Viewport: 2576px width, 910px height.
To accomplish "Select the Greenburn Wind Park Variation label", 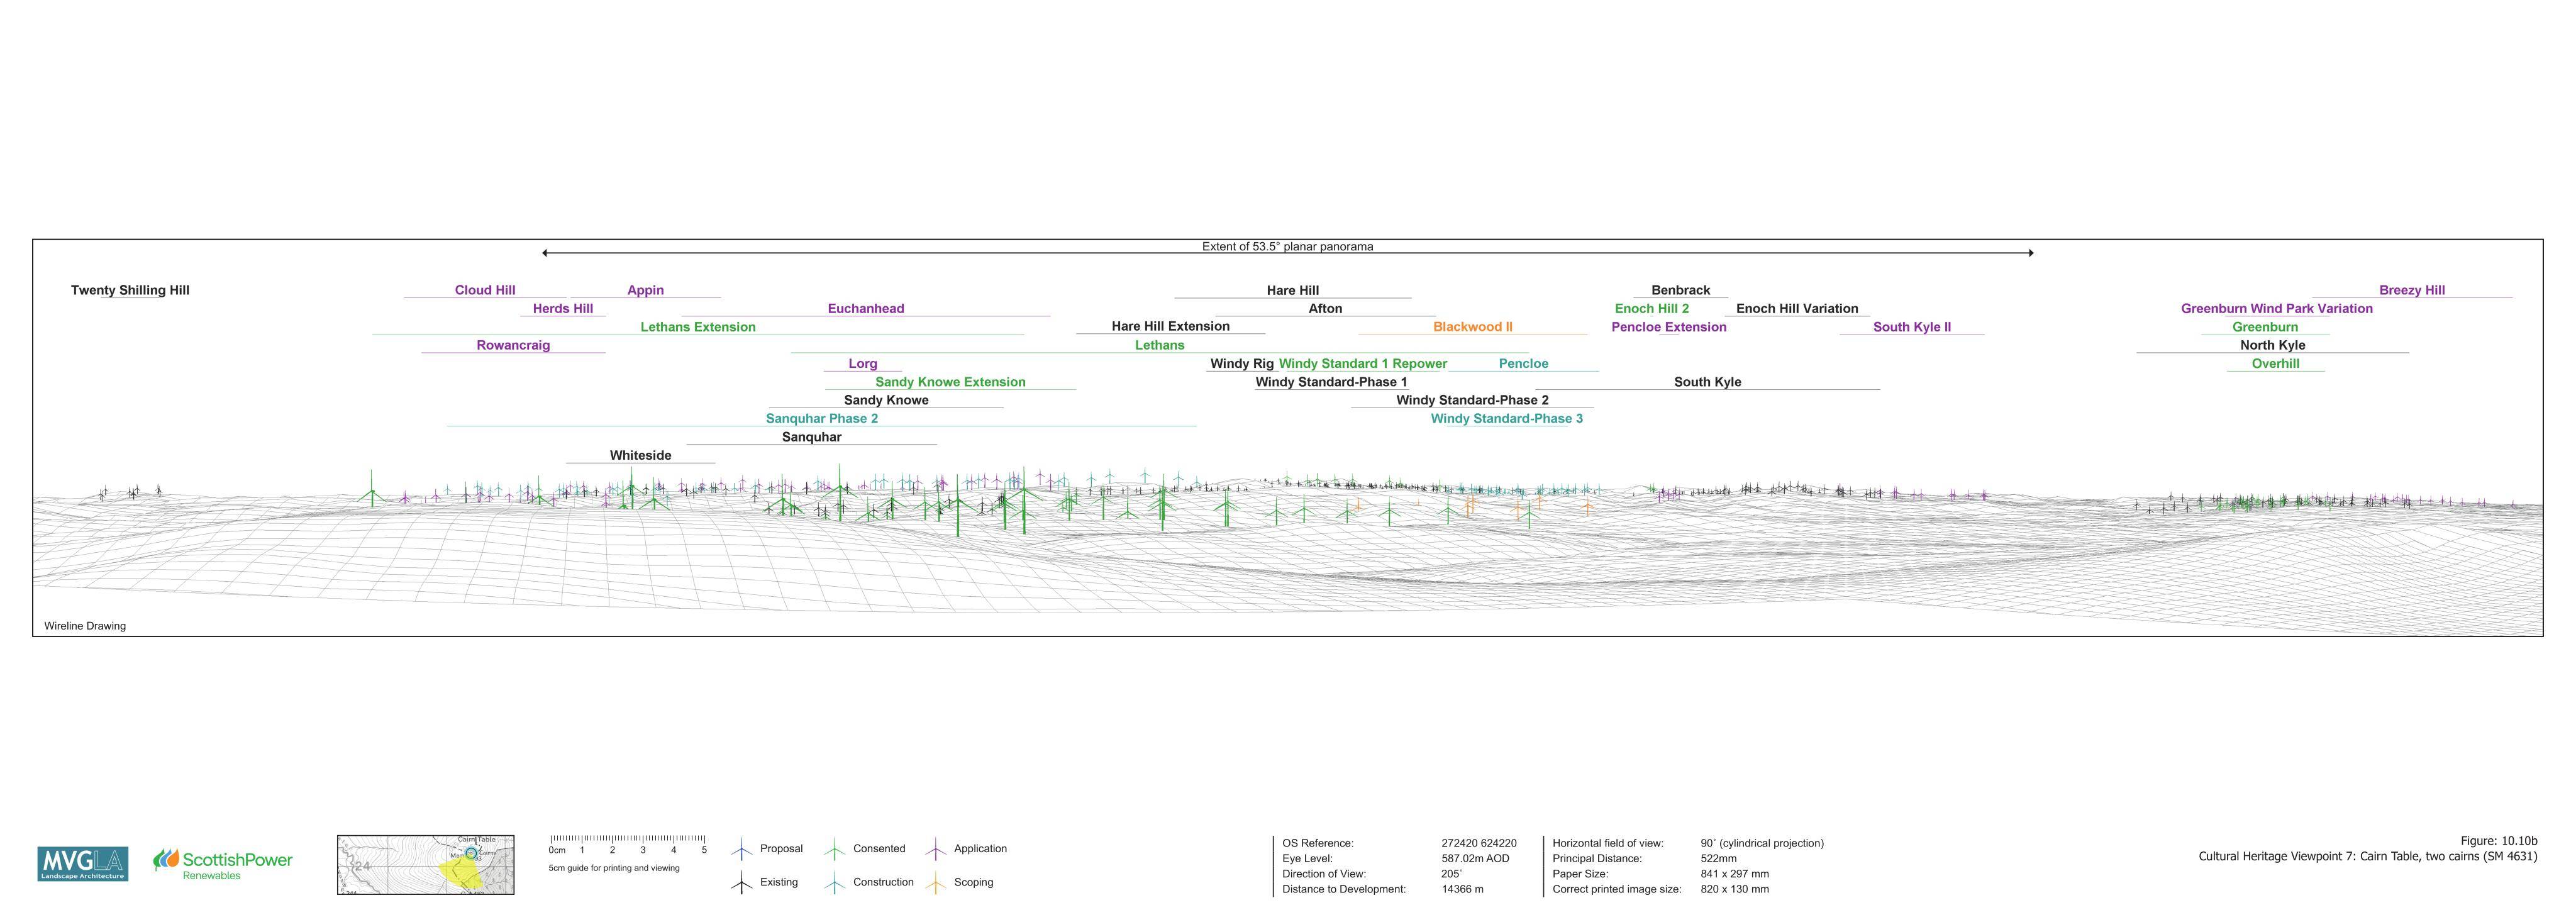I will tap(2277, 309).
